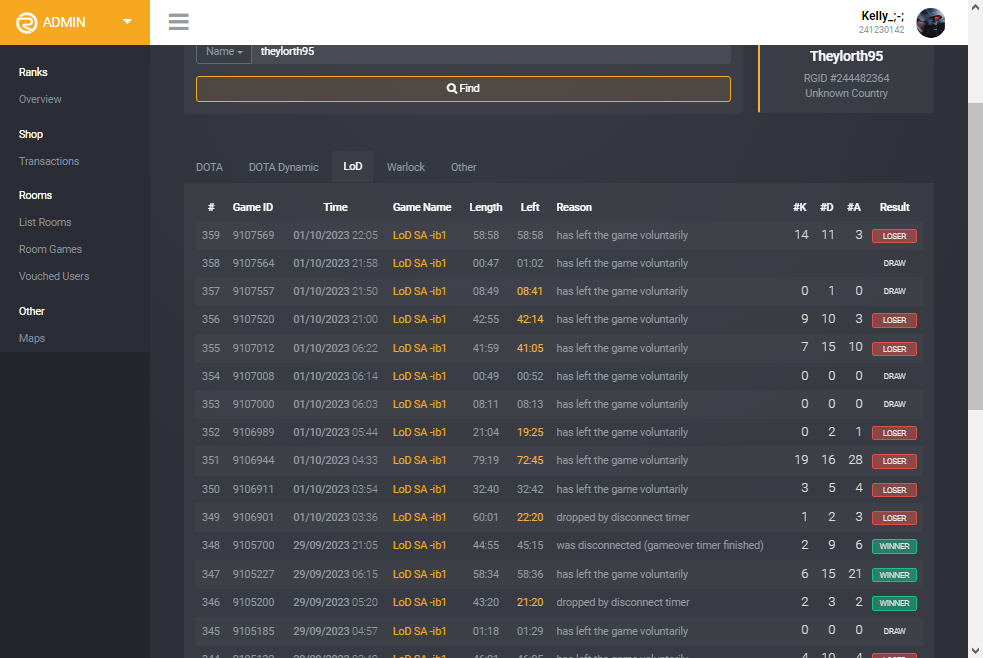Open LoD SA -ib1 link for game 9107012
This screenshot has height=658, width=983.
(419, 348)
